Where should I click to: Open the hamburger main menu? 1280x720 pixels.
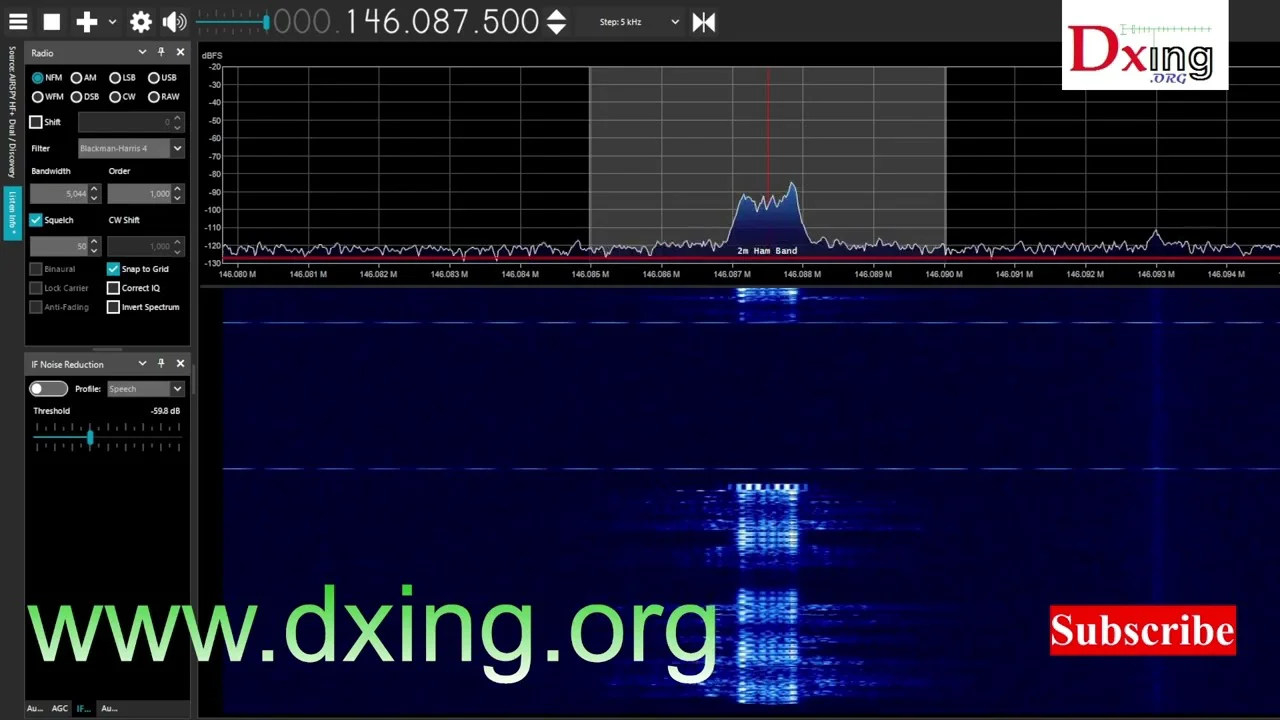18,22
